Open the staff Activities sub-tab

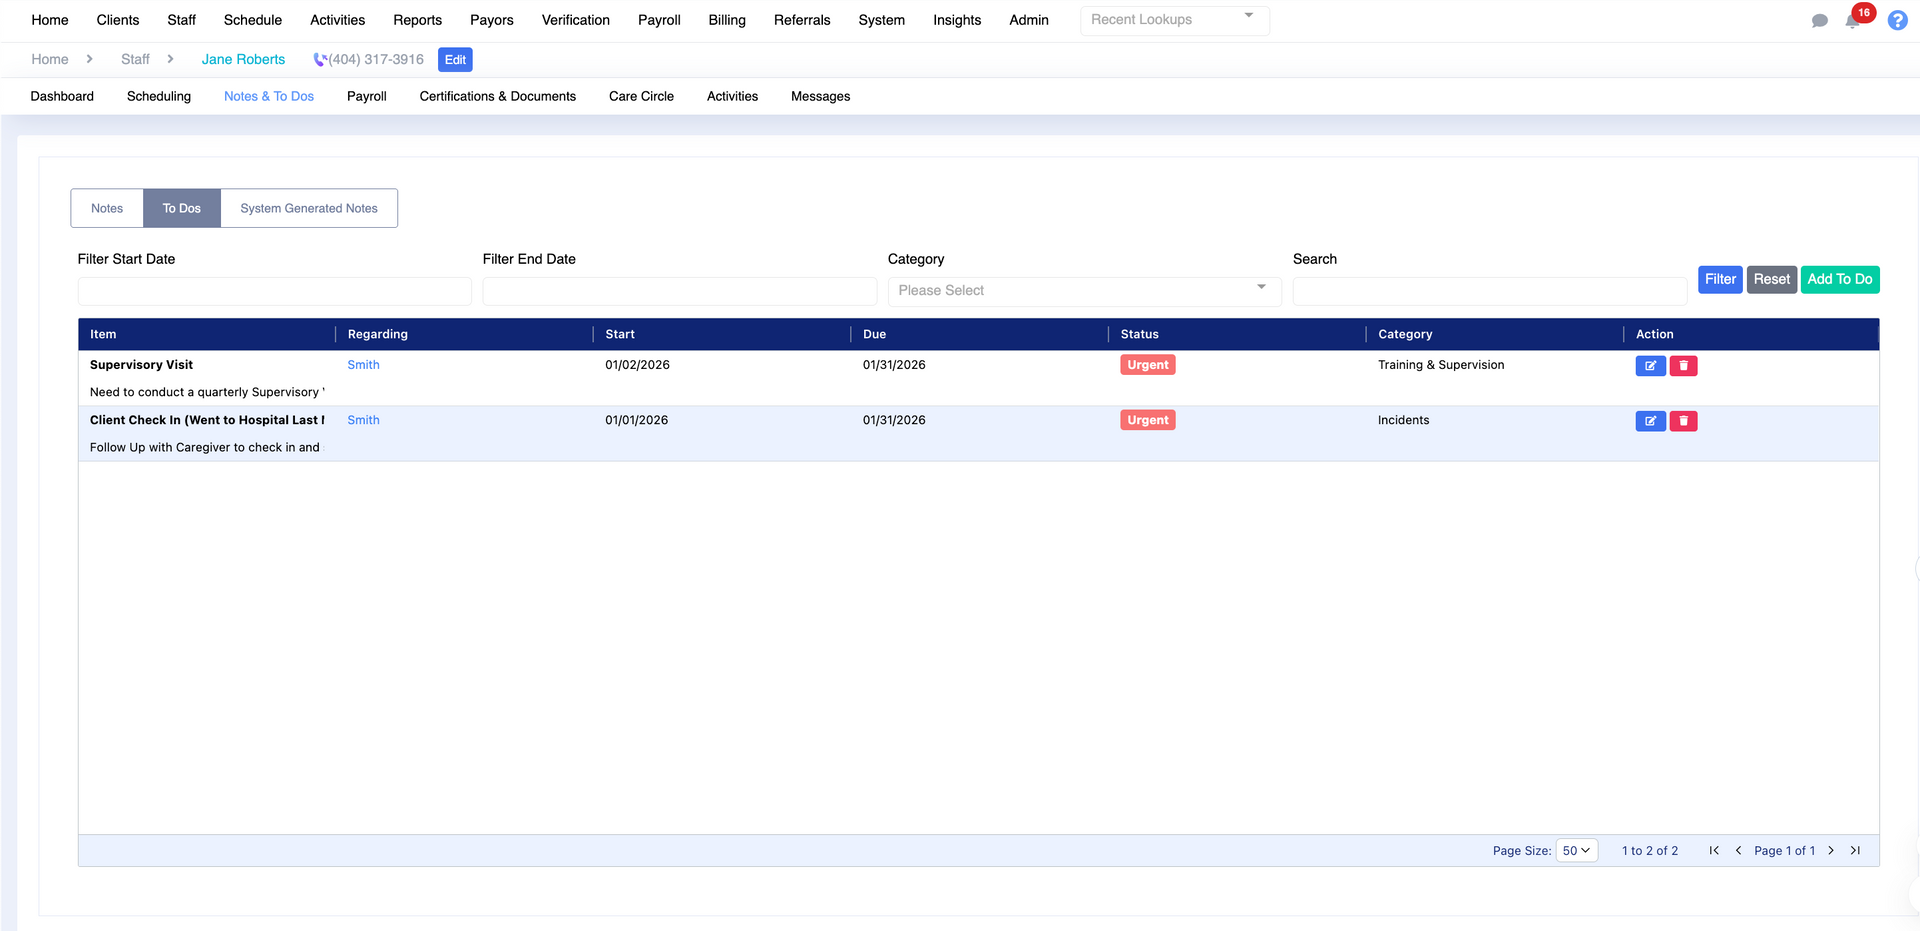(732, 96)
